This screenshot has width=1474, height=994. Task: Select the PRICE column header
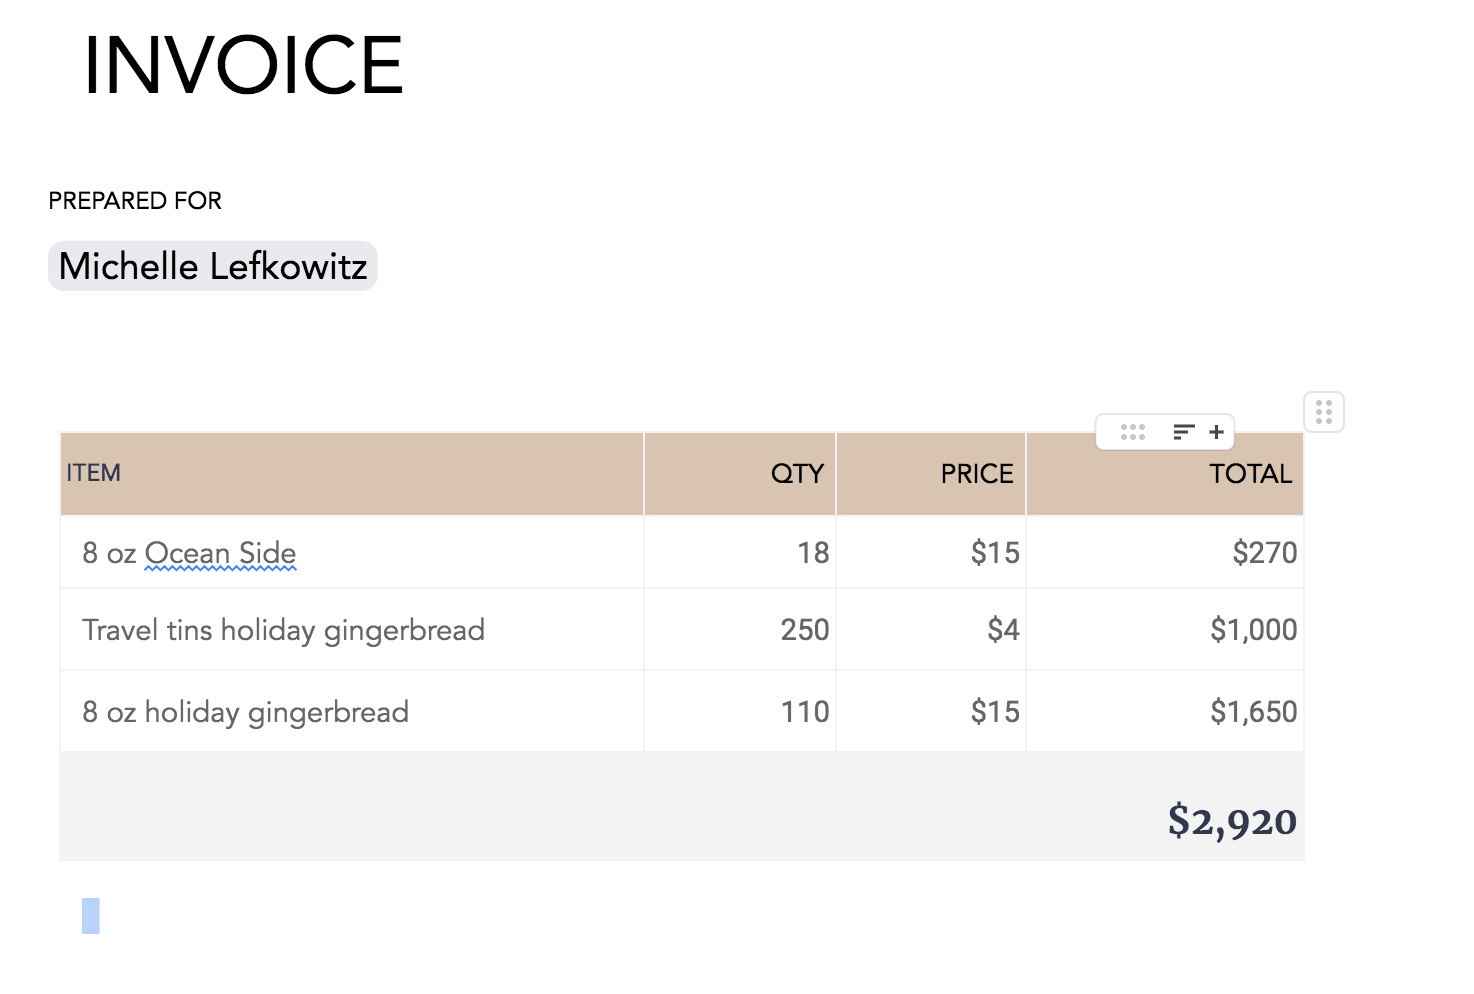(x=931, y=474)
